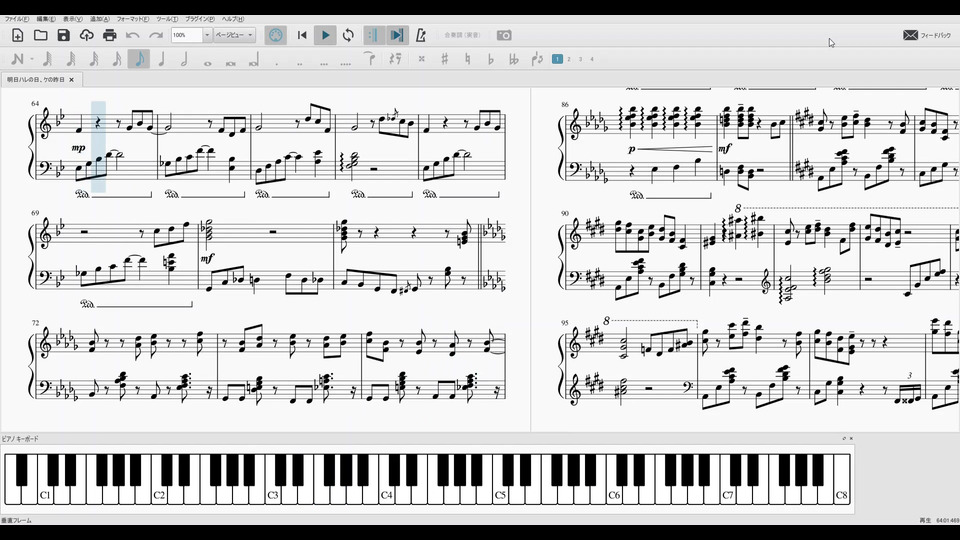Toggle MIDI input
This screenshot has height=540, width=960.
click(x=276, y=36)
